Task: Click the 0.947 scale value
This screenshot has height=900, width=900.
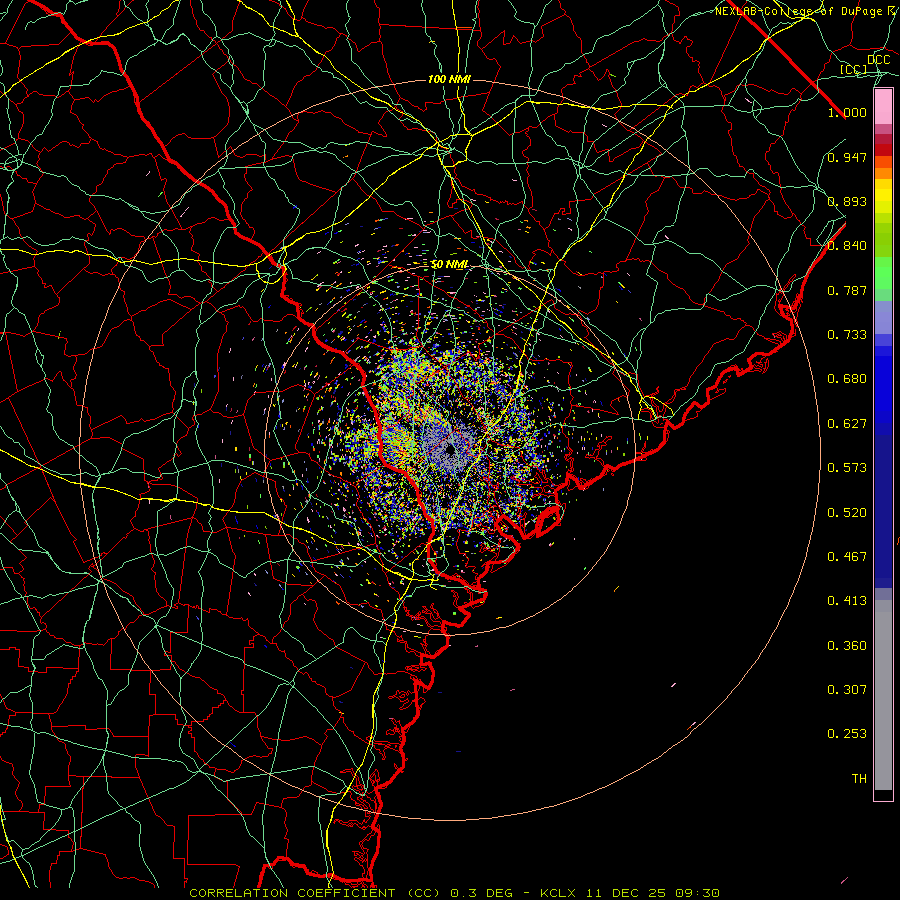Action: [x=847, y=157]
